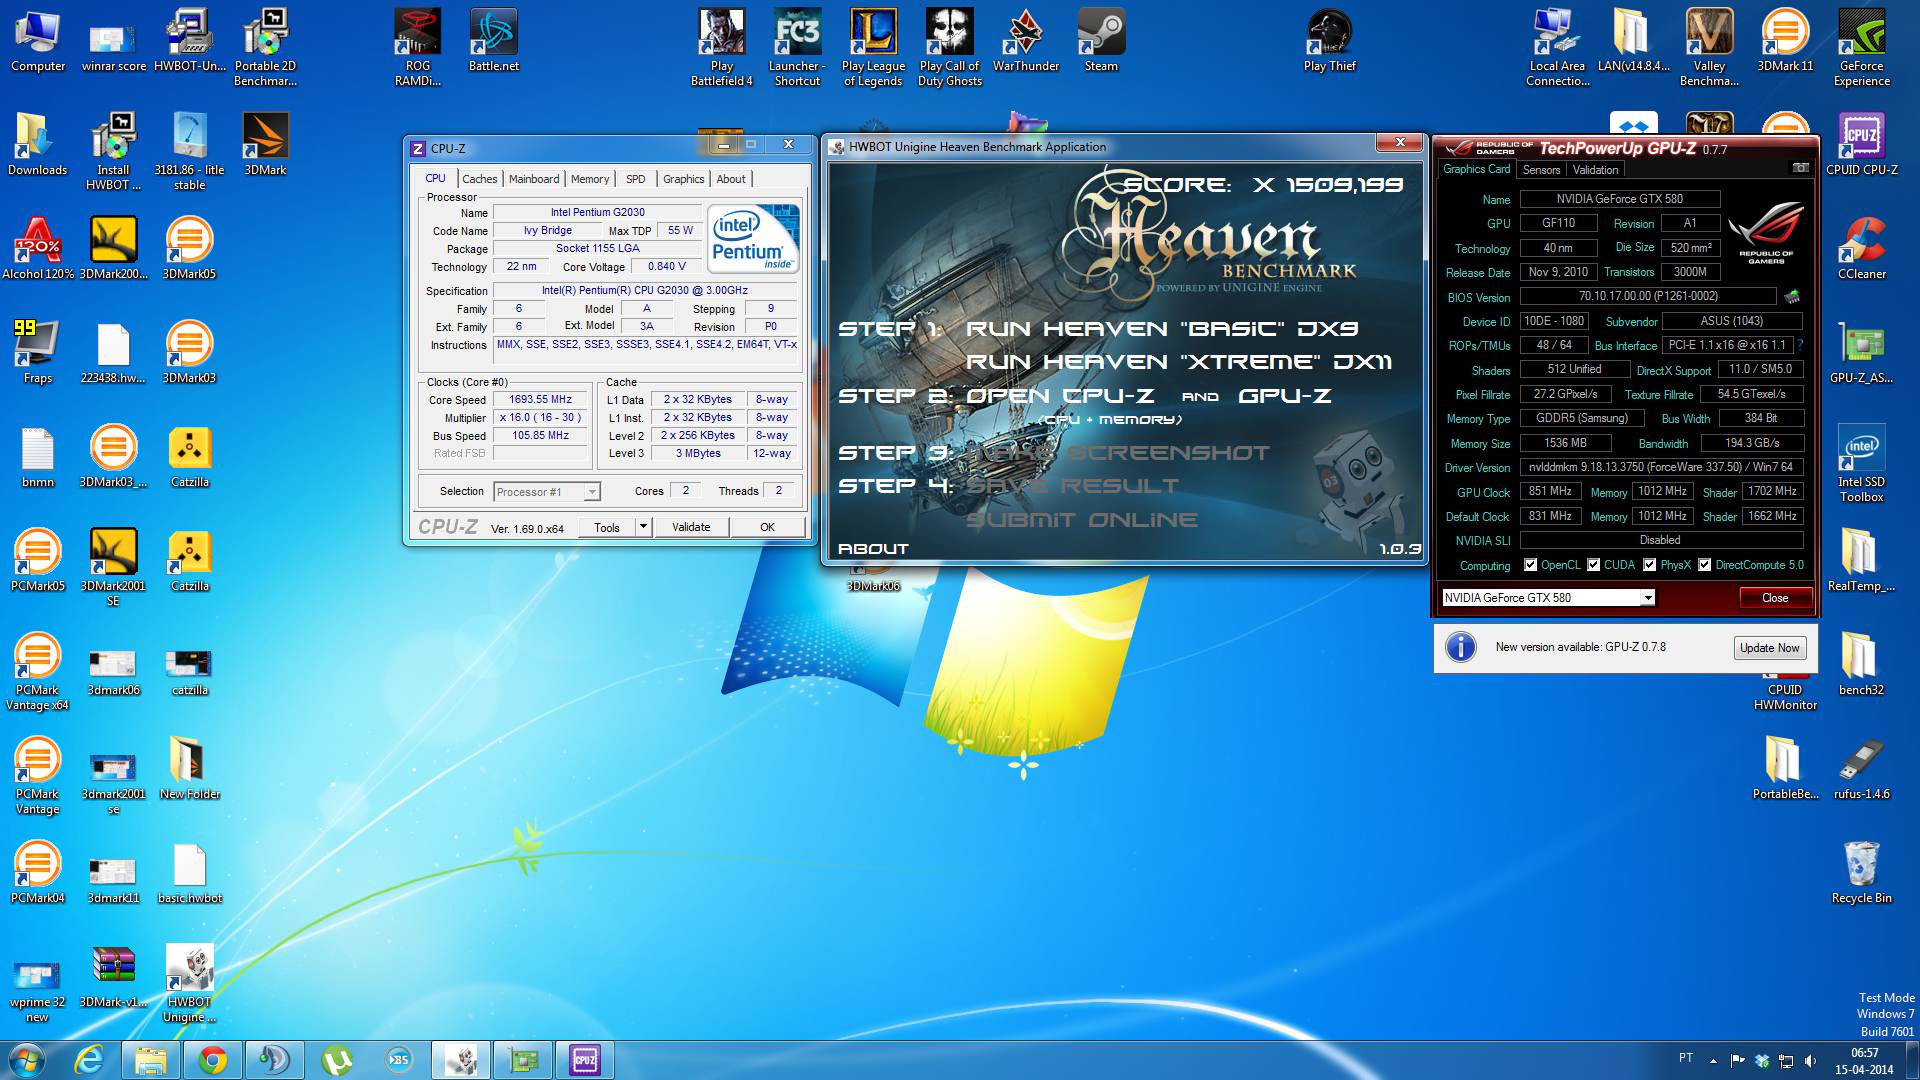Open CPUID HWMonitor desktop icon
Screen dimensions: 1920x1080
click(1785, 690)
